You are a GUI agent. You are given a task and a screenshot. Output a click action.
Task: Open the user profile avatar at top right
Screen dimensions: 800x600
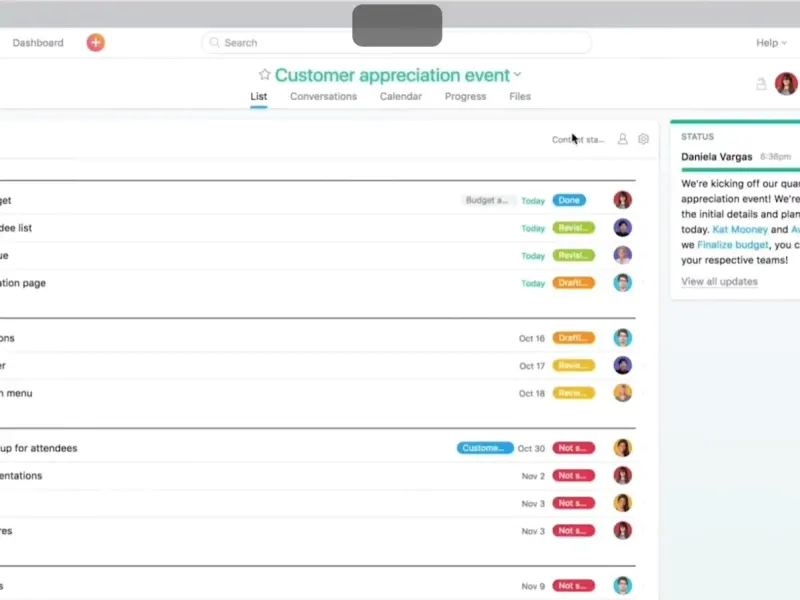pos(786,84)
